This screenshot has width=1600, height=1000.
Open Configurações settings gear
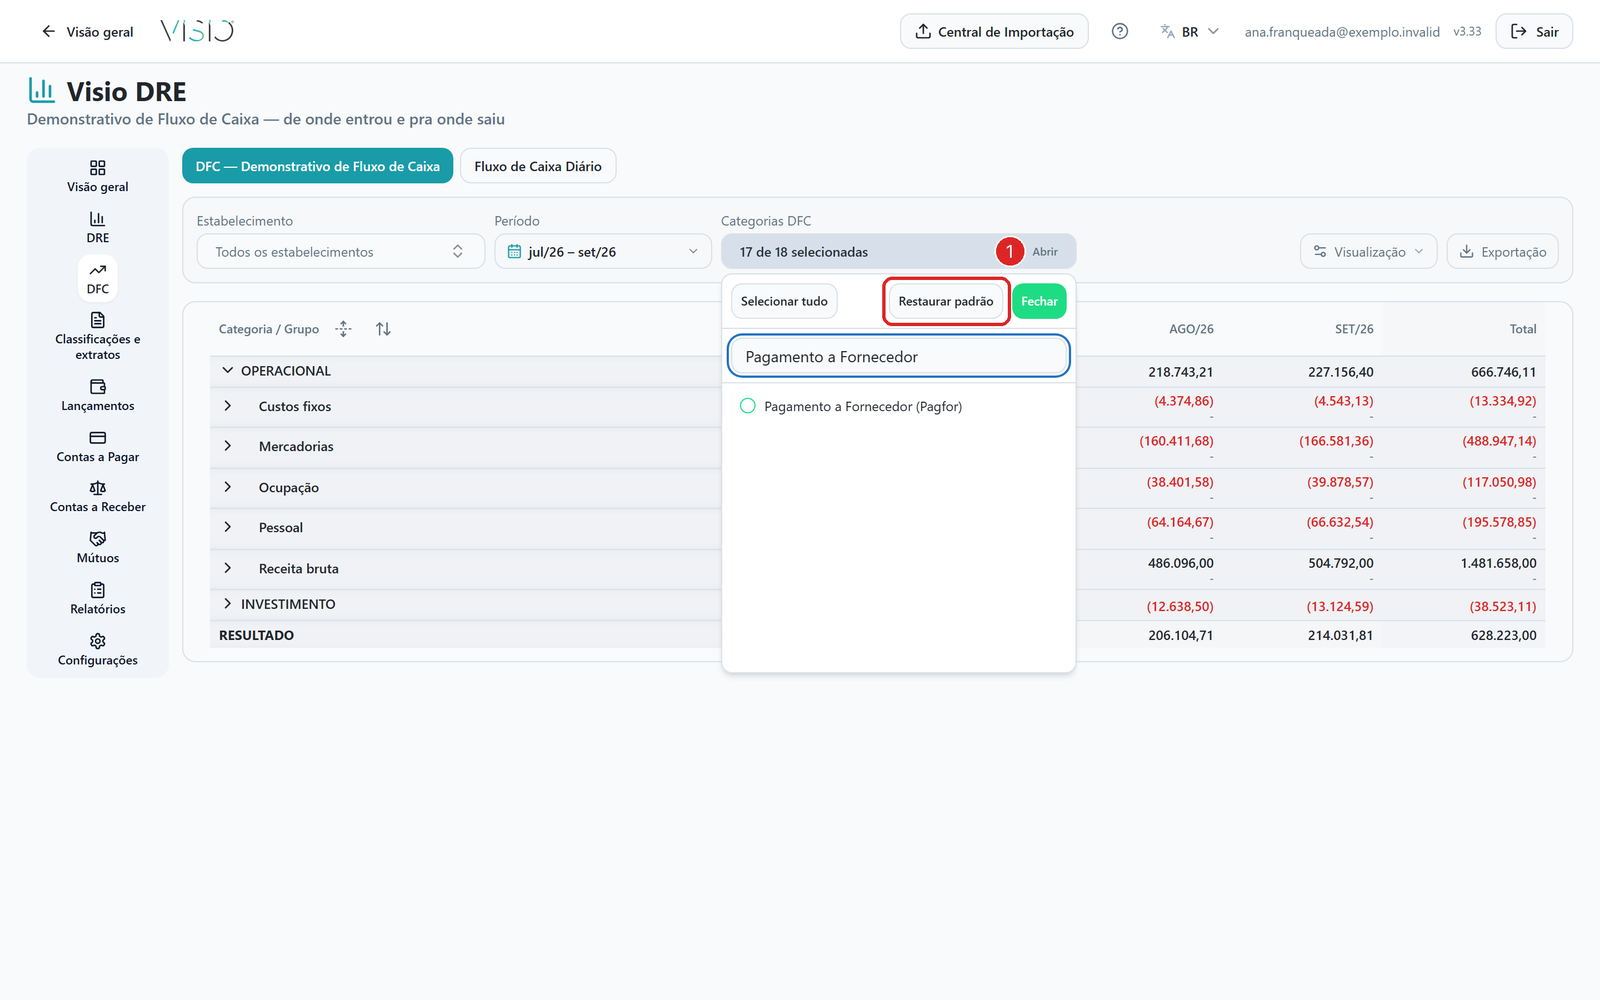(x=97, y=650)
